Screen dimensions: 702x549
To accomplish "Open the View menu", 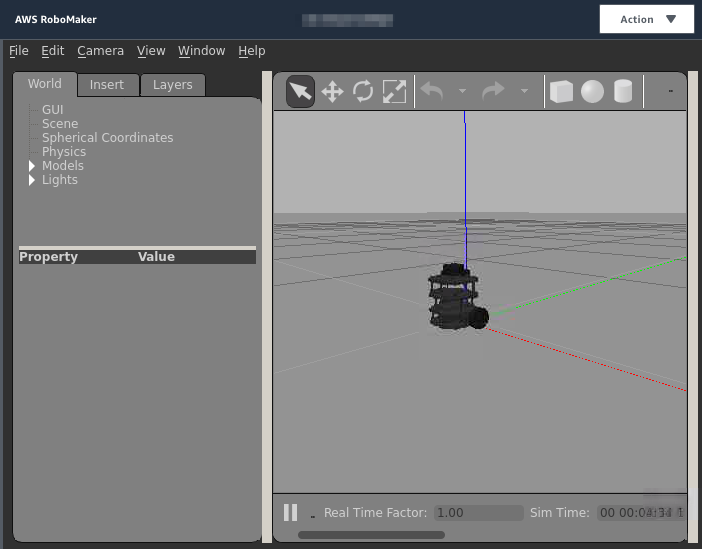I will [x=151, y=51].
